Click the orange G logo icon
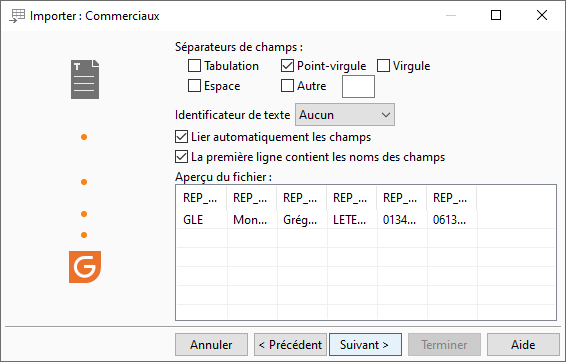This screenshot has width=566, height=362. [x=85, y=267]
